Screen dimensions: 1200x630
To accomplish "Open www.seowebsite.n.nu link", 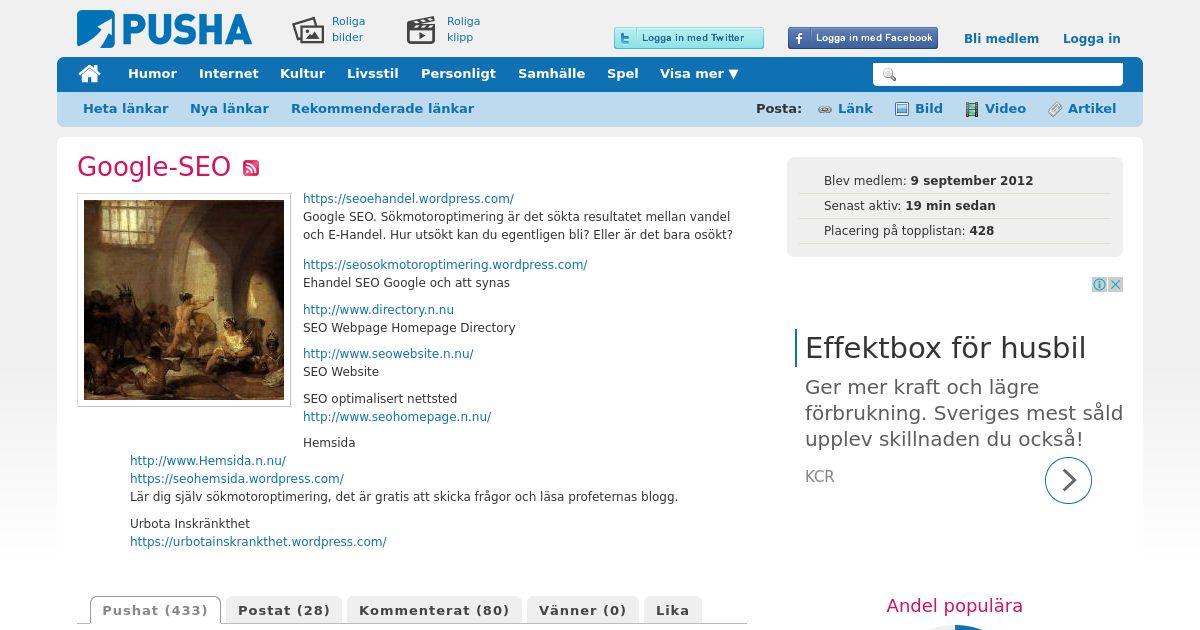I will (388, 354).
